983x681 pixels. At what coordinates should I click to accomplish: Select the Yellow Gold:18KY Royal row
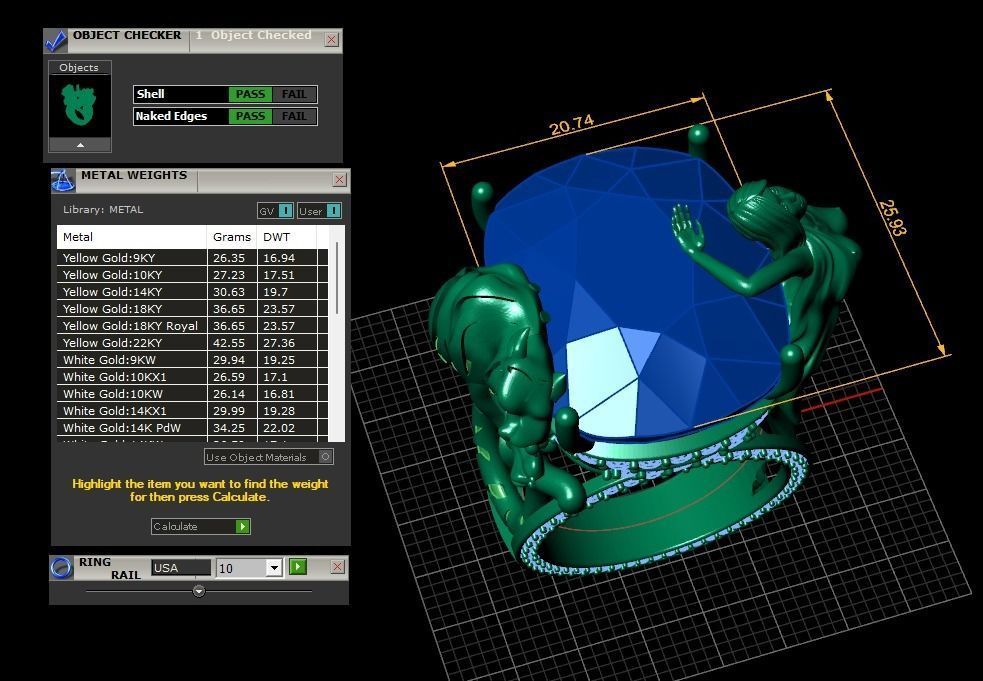coord(192,325)
